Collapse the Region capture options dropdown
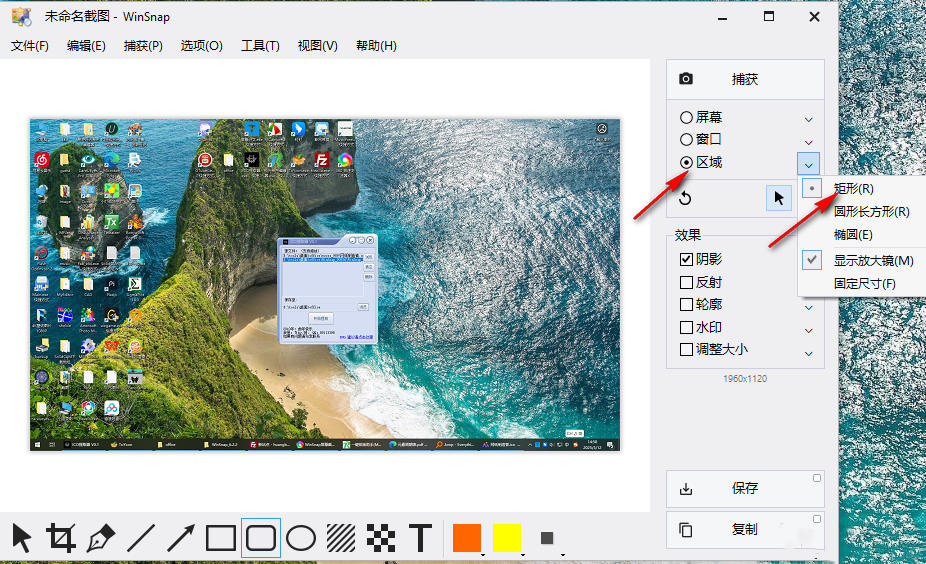This screenshot has height=564, width=926. [808, 164]
